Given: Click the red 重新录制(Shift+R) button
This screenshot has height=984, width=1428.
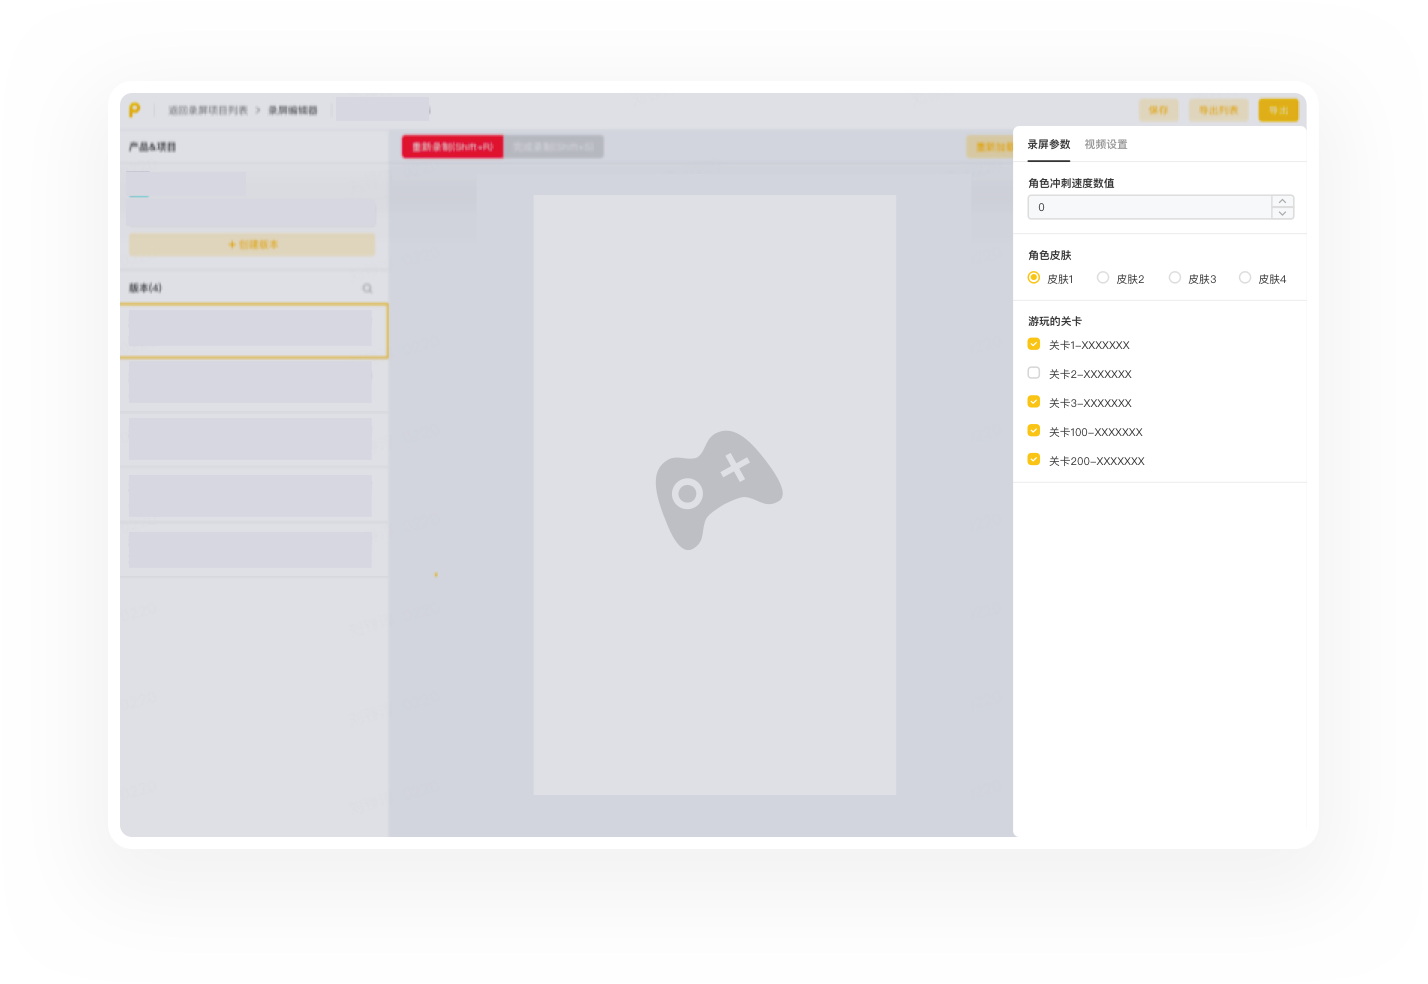Looking at the screenshot, I should (453, 147).
